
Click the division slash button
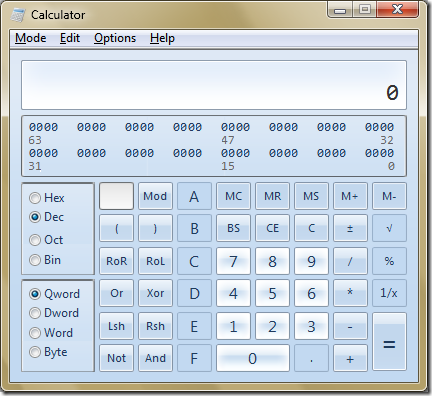point(350,261)
